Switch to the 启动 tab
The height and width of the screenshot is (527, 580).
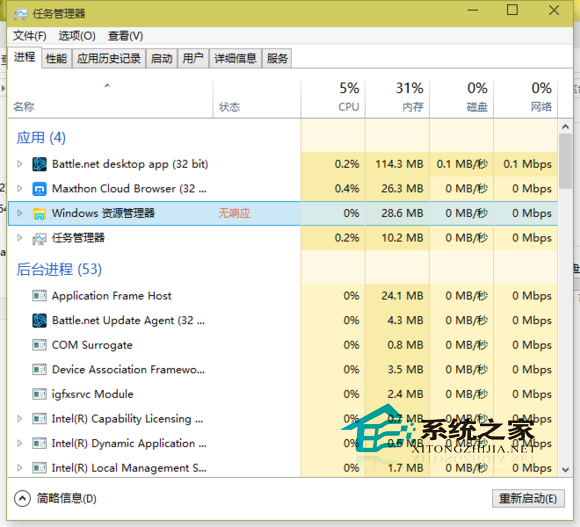[162, 58]
